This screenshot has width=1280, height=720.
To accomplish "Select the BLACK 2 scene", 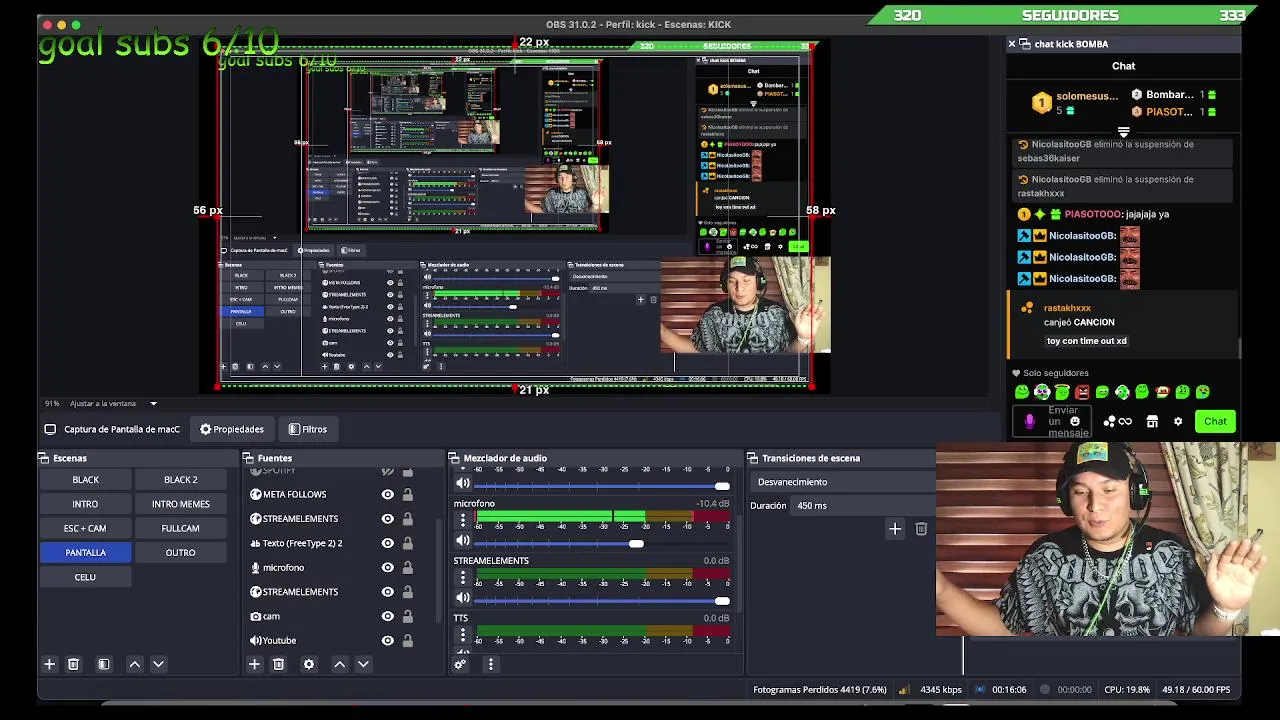I will click(x=180, y=480).
